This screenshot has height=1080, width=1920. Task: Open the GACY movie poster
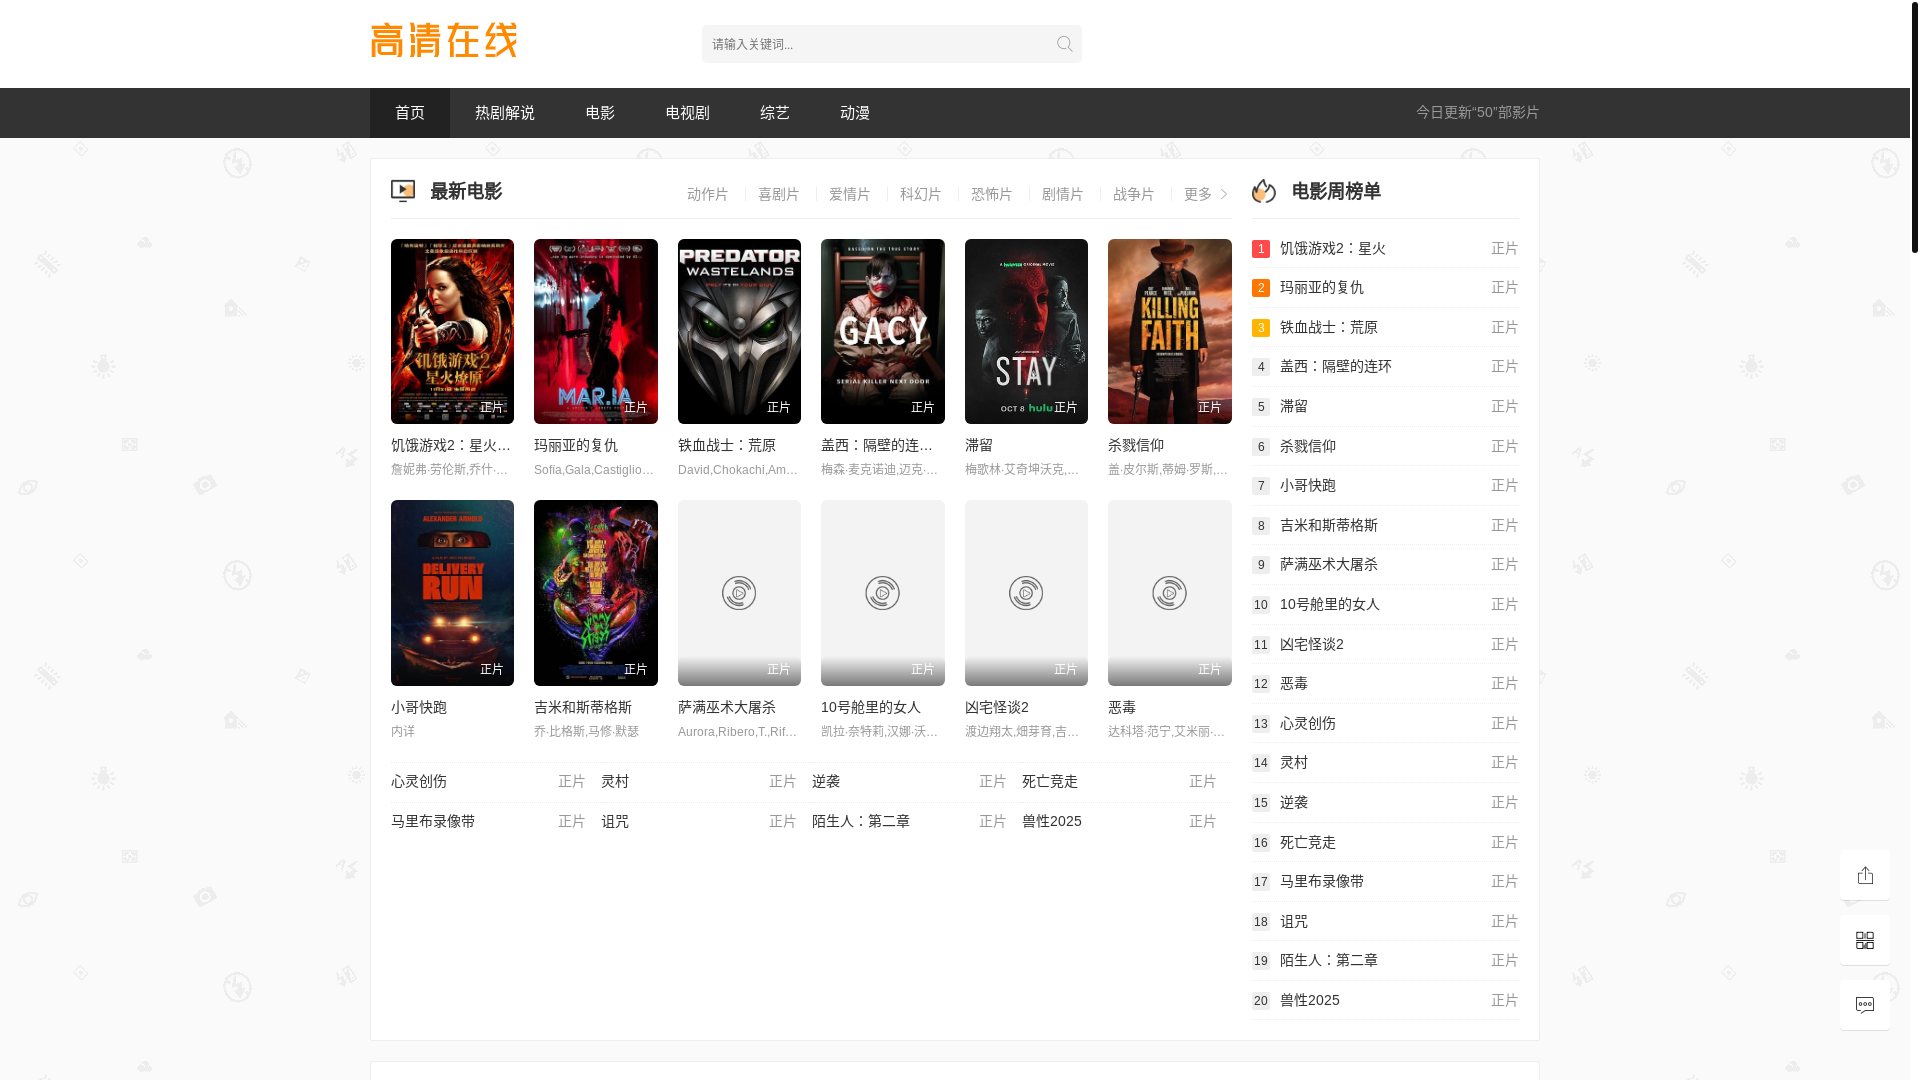coord(883,331)
